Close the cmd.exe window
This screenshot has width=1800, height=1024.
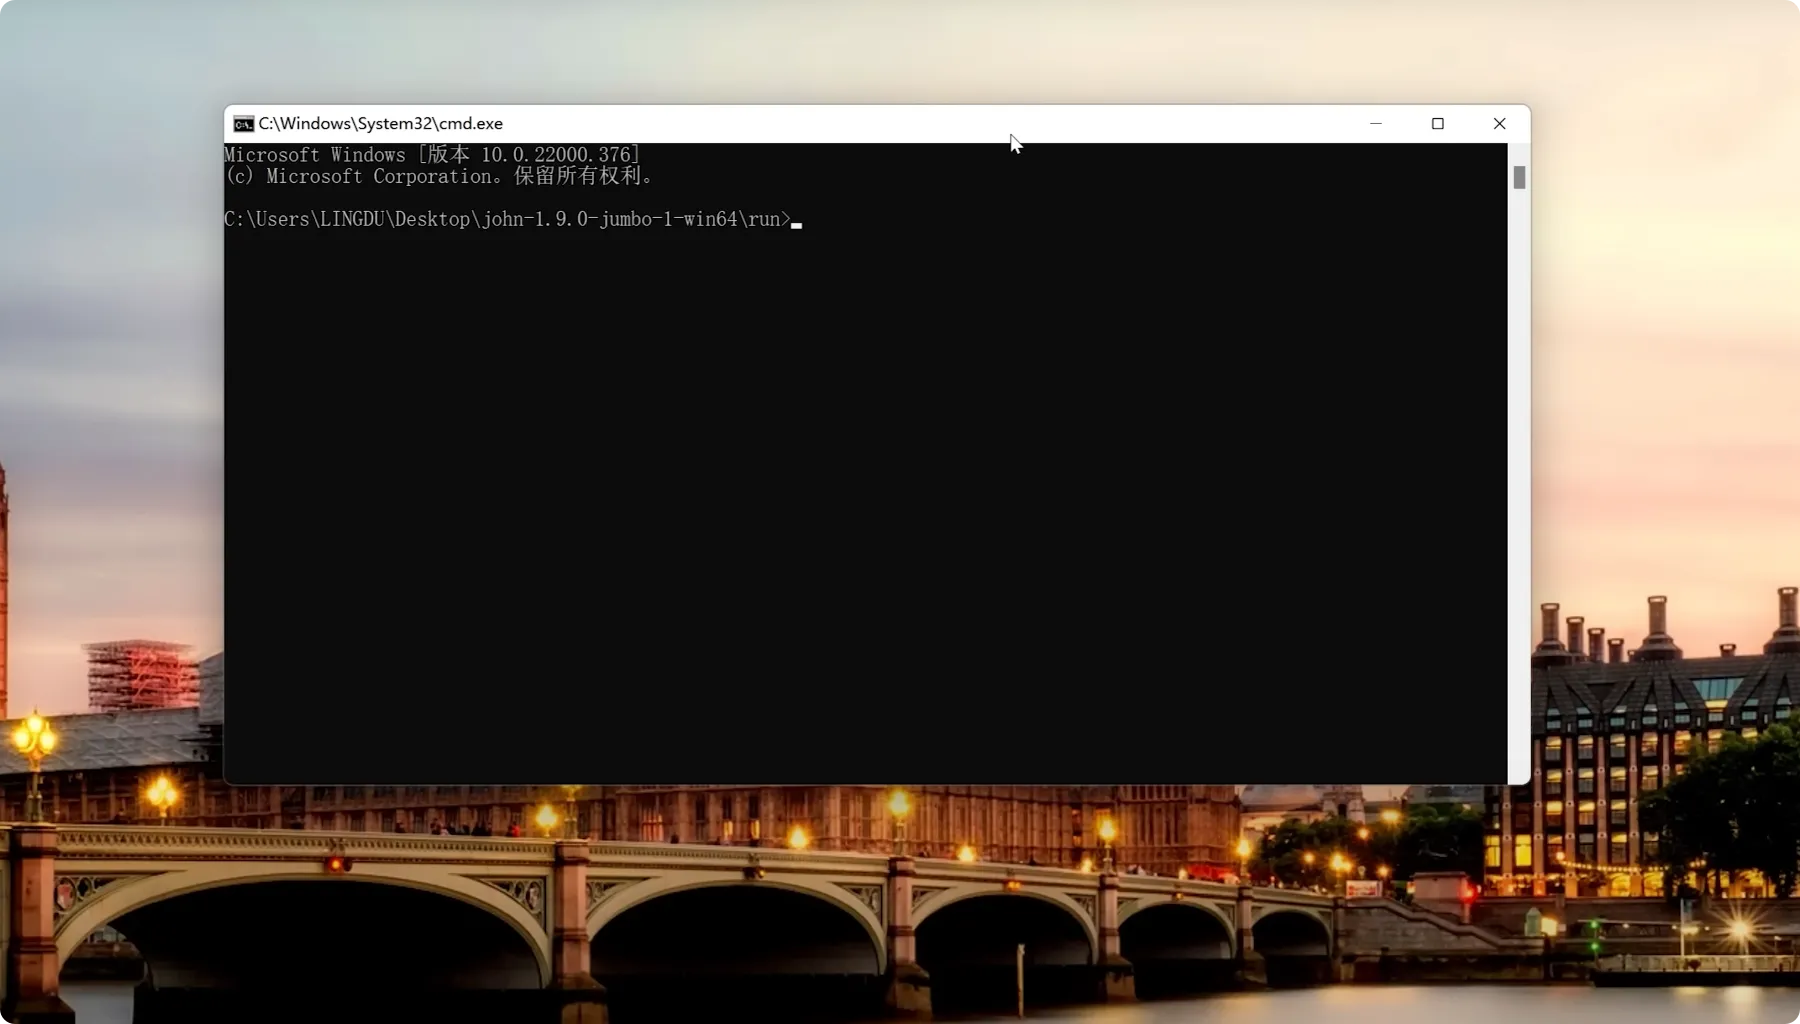1499,124
